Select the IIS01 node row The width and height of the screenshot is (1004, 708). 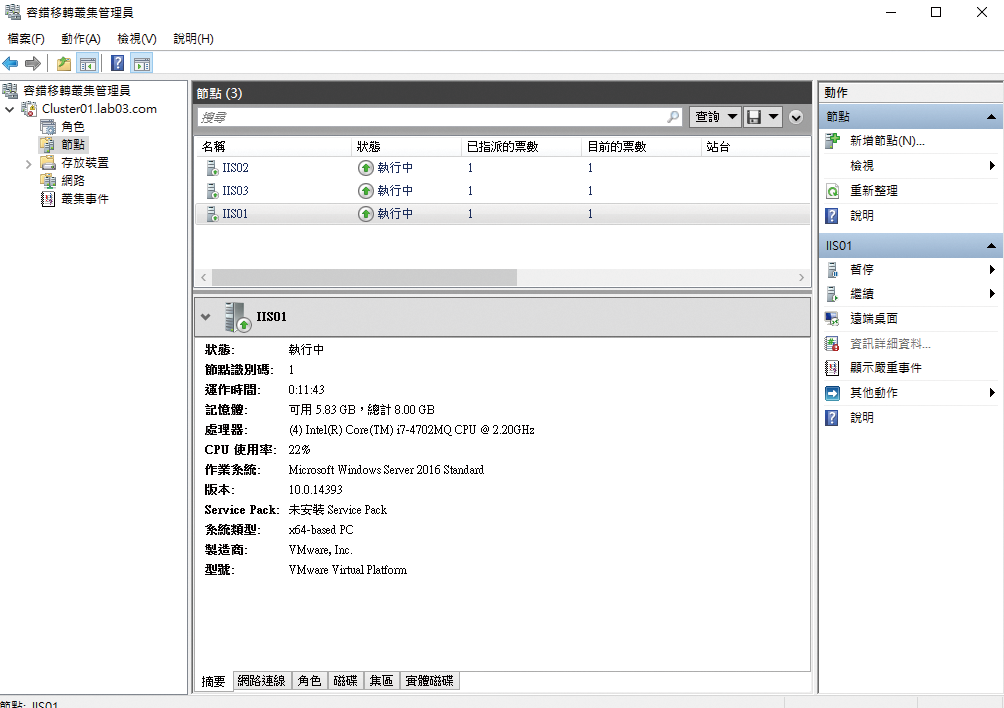[503, 214]
